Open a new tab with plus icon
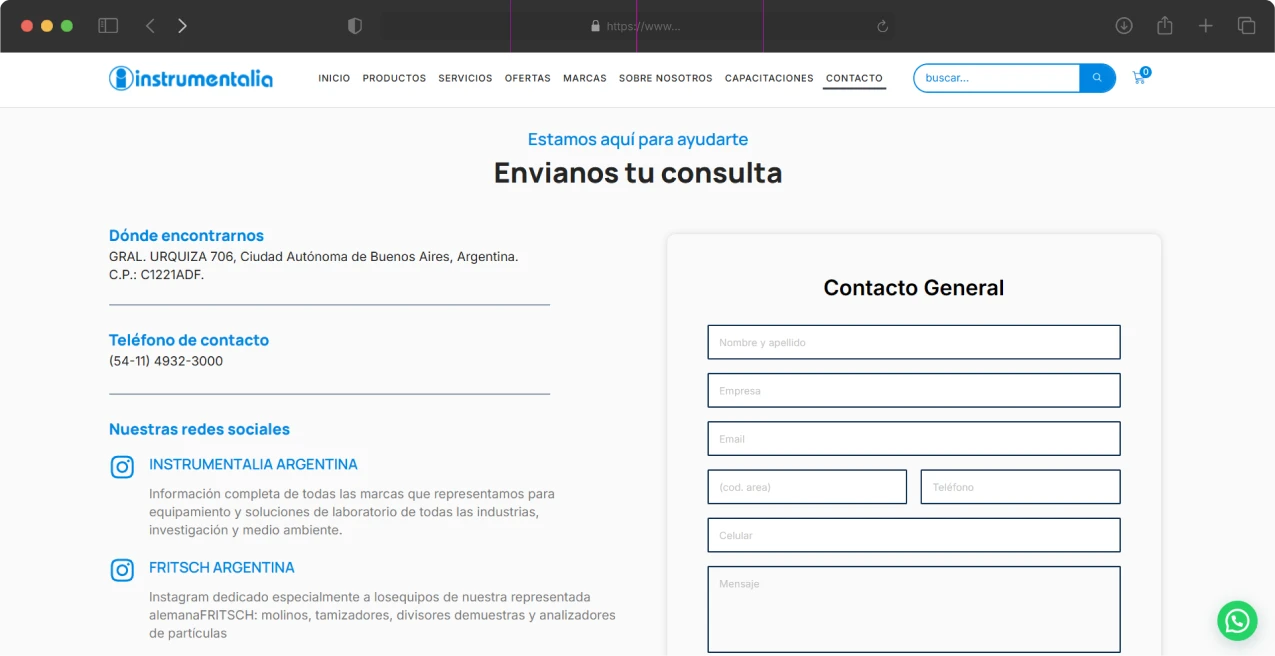Viewport: 1275px width, 656px height. click(1206, 26)
